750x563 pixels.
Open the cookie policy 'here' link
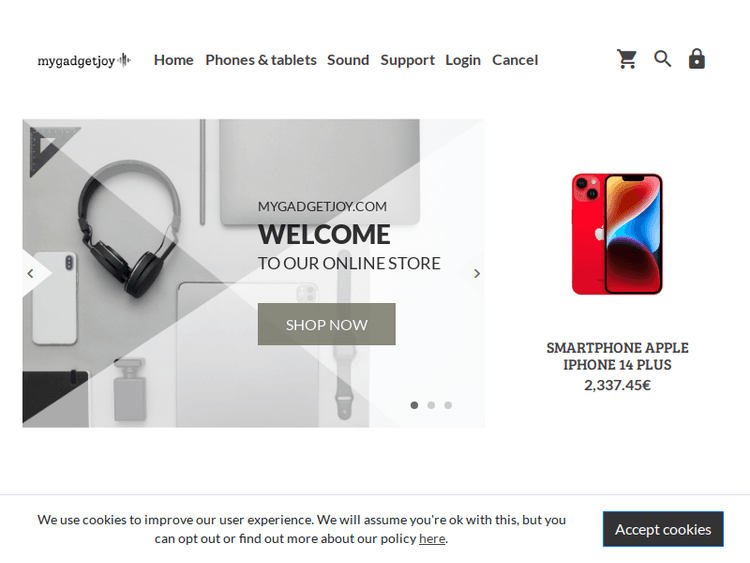point(432,539)
